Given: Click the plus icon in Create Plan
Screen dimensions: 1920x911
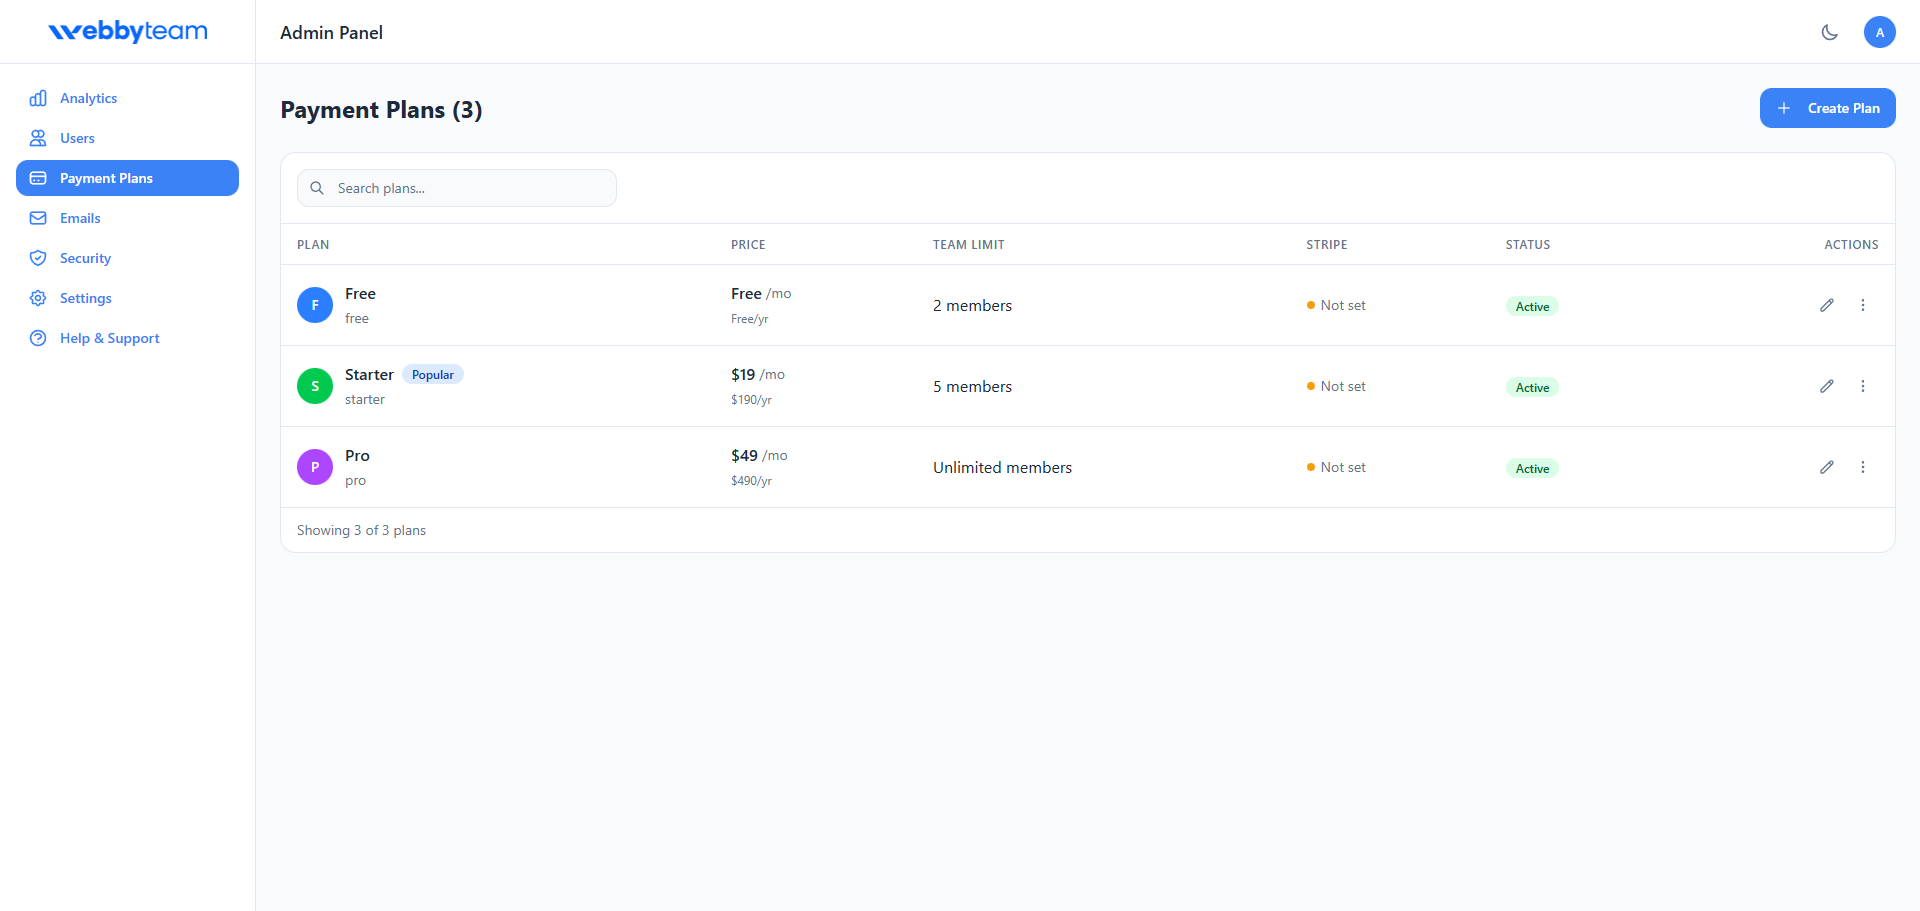Looking at the screenshot, I should 1784,108.
